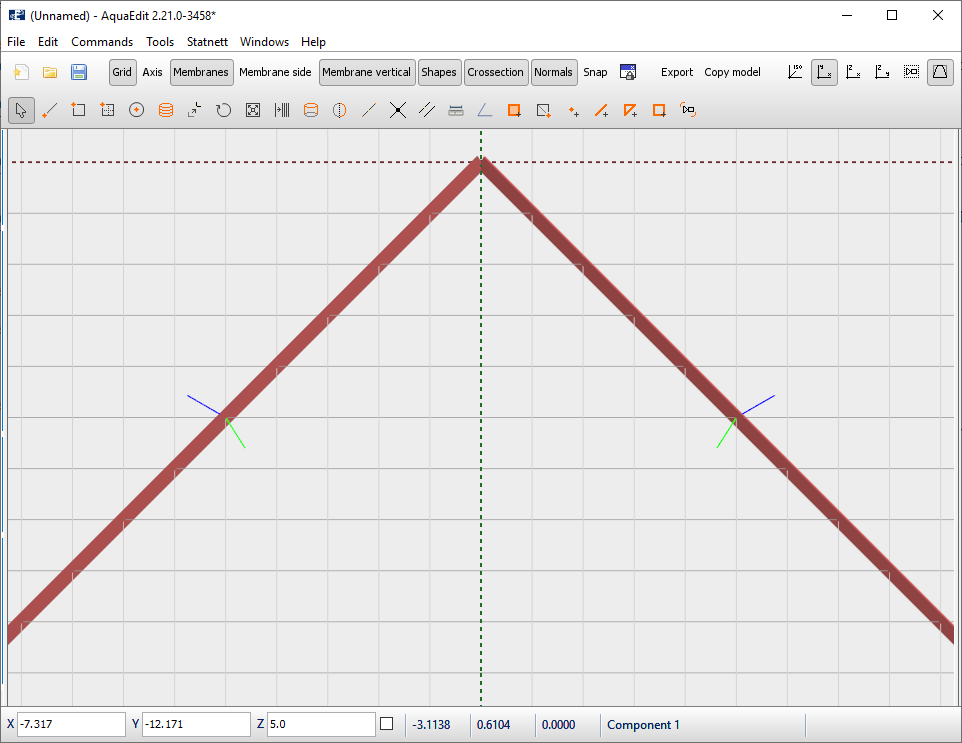The image size is (962, 743).
Task: Select the add point tool
Action: click(572, 110)
